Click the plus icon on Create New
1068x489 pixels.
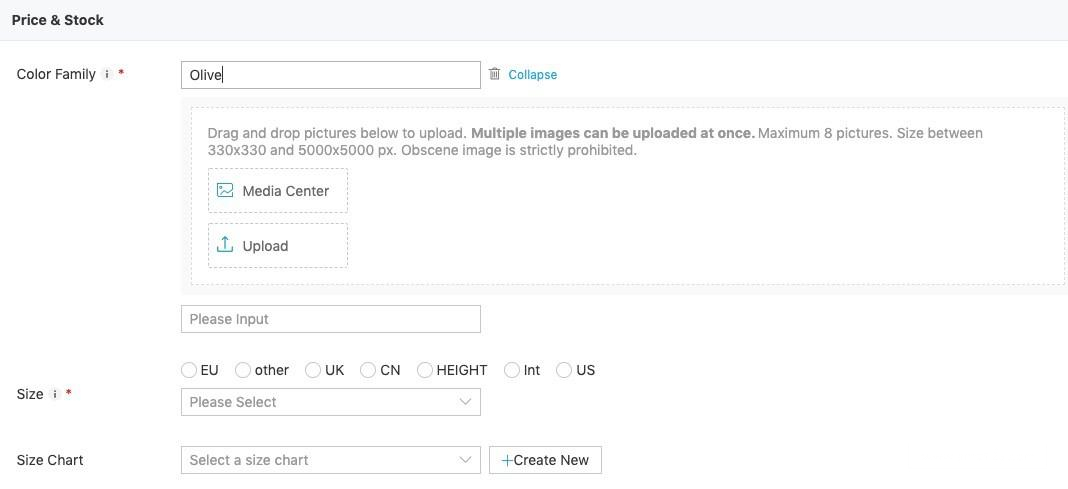(x=507, y=460)
